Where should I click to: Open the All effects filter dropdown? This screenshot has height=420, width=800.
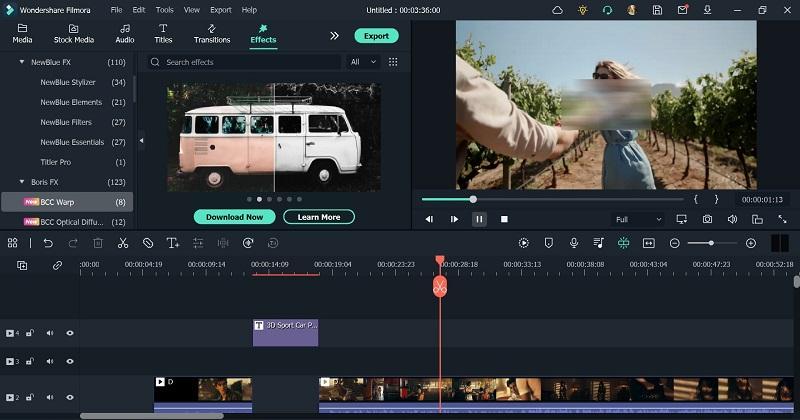point(363,62)
